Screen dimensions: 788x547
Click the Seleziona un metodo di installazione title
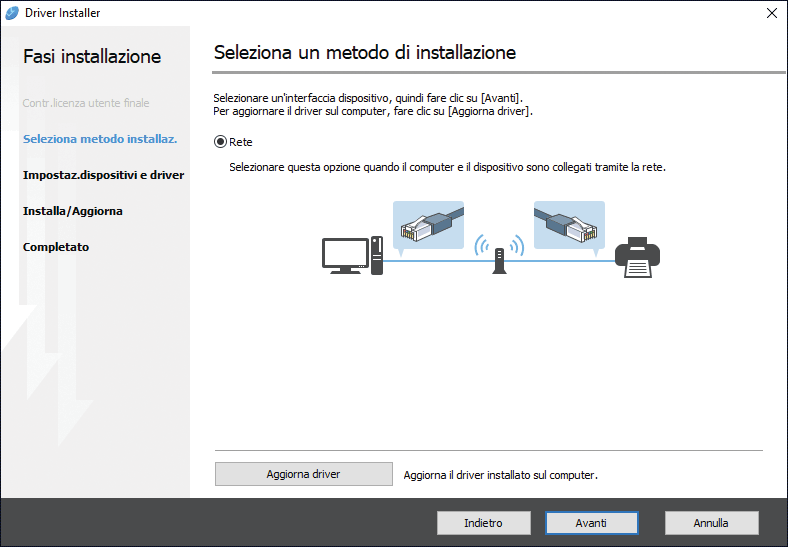coord(365,52)
